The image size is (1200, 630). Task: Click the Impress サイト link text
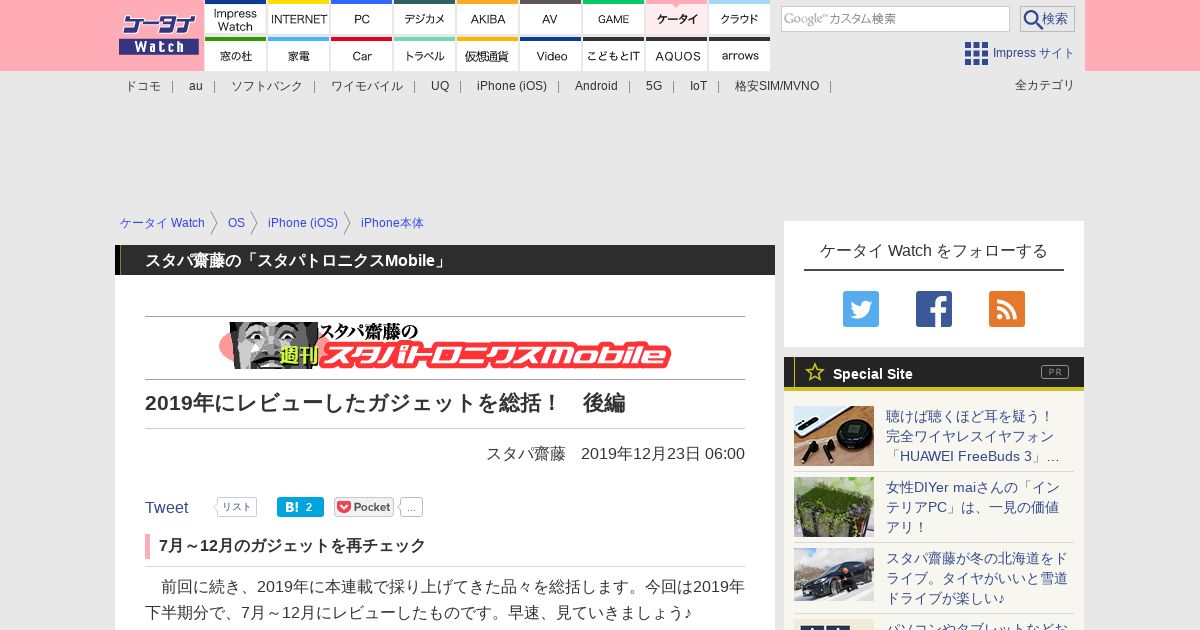(x=1034, y=53)
